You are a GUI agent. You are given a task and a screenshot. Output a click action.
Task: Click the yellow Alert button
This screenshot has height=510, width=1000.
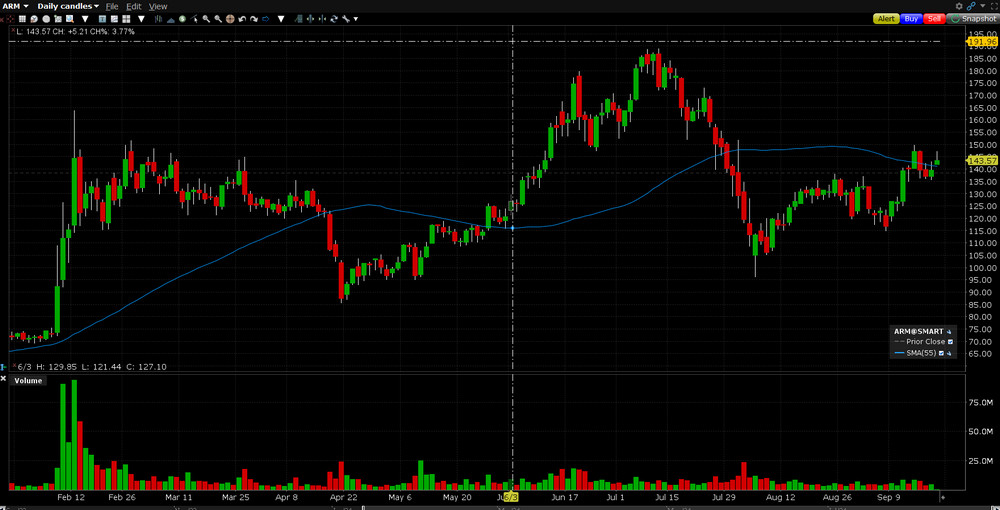tap(886, 18)
